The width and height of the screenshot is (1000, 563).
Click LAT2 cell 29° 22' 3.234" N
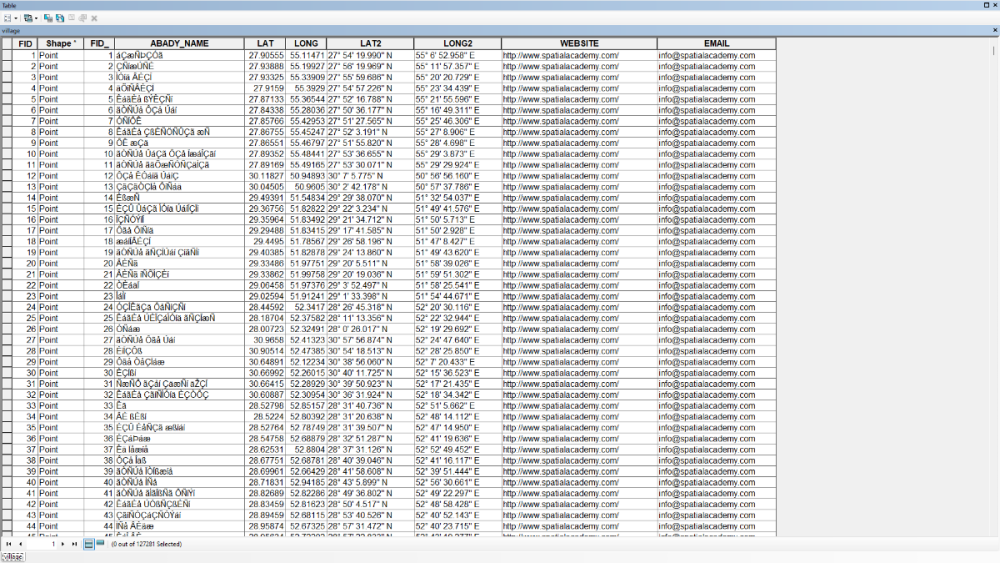point(371,208)
